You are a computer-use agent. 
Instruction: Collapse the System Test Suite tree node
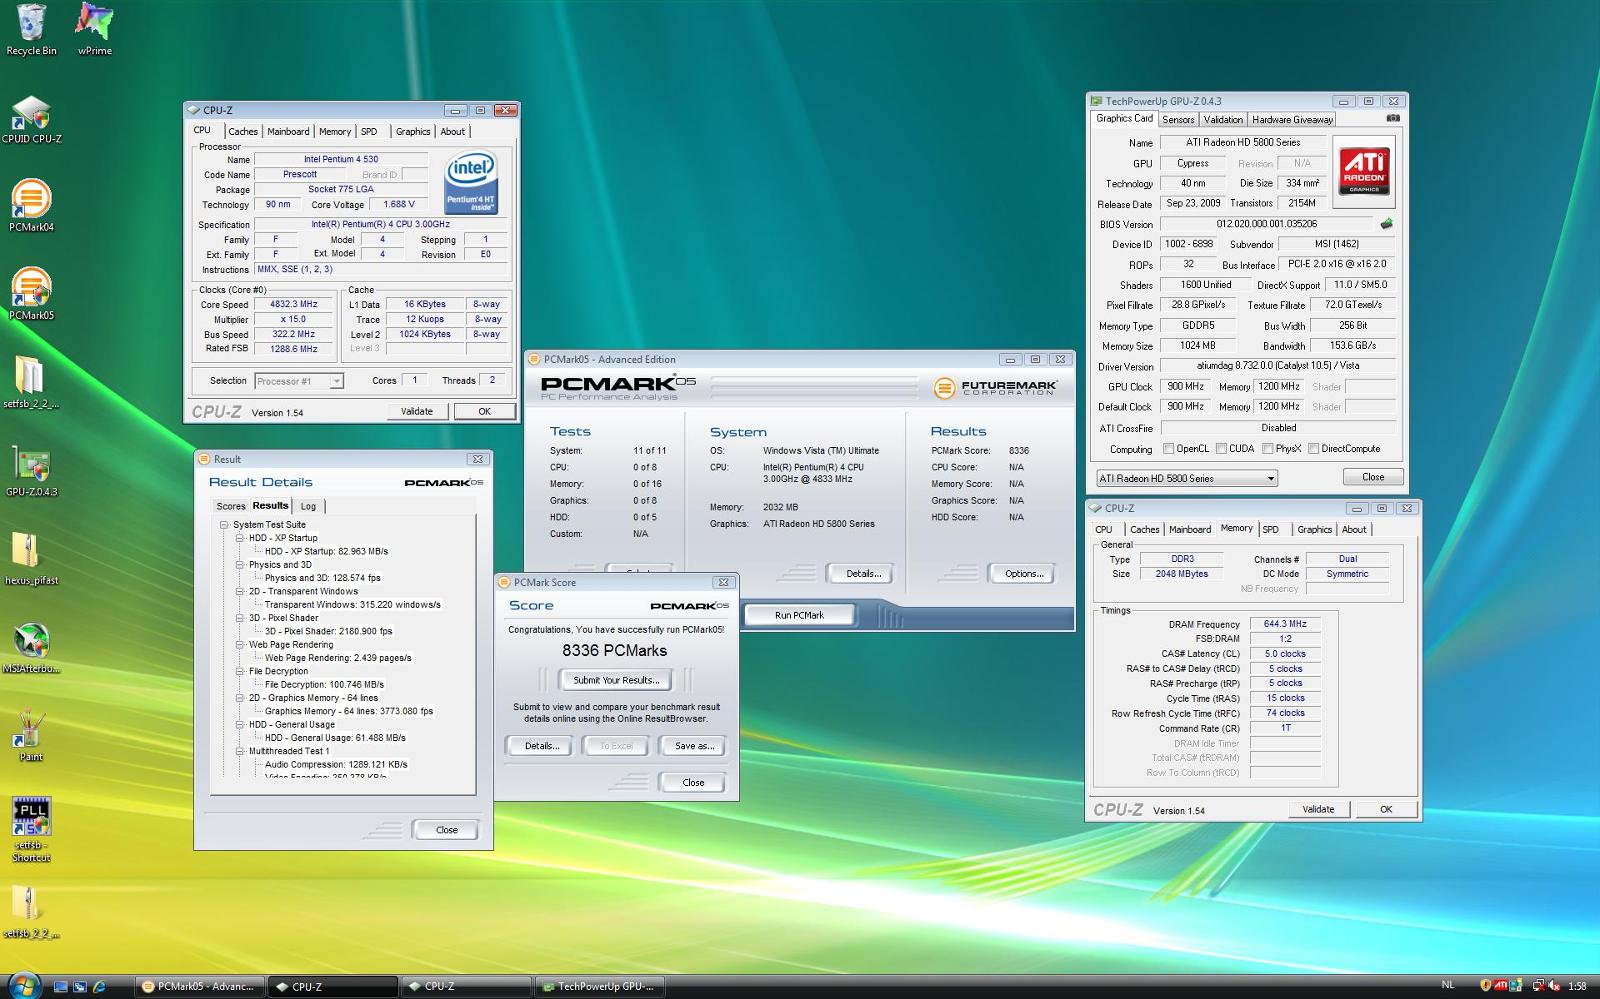pos(224,524)
